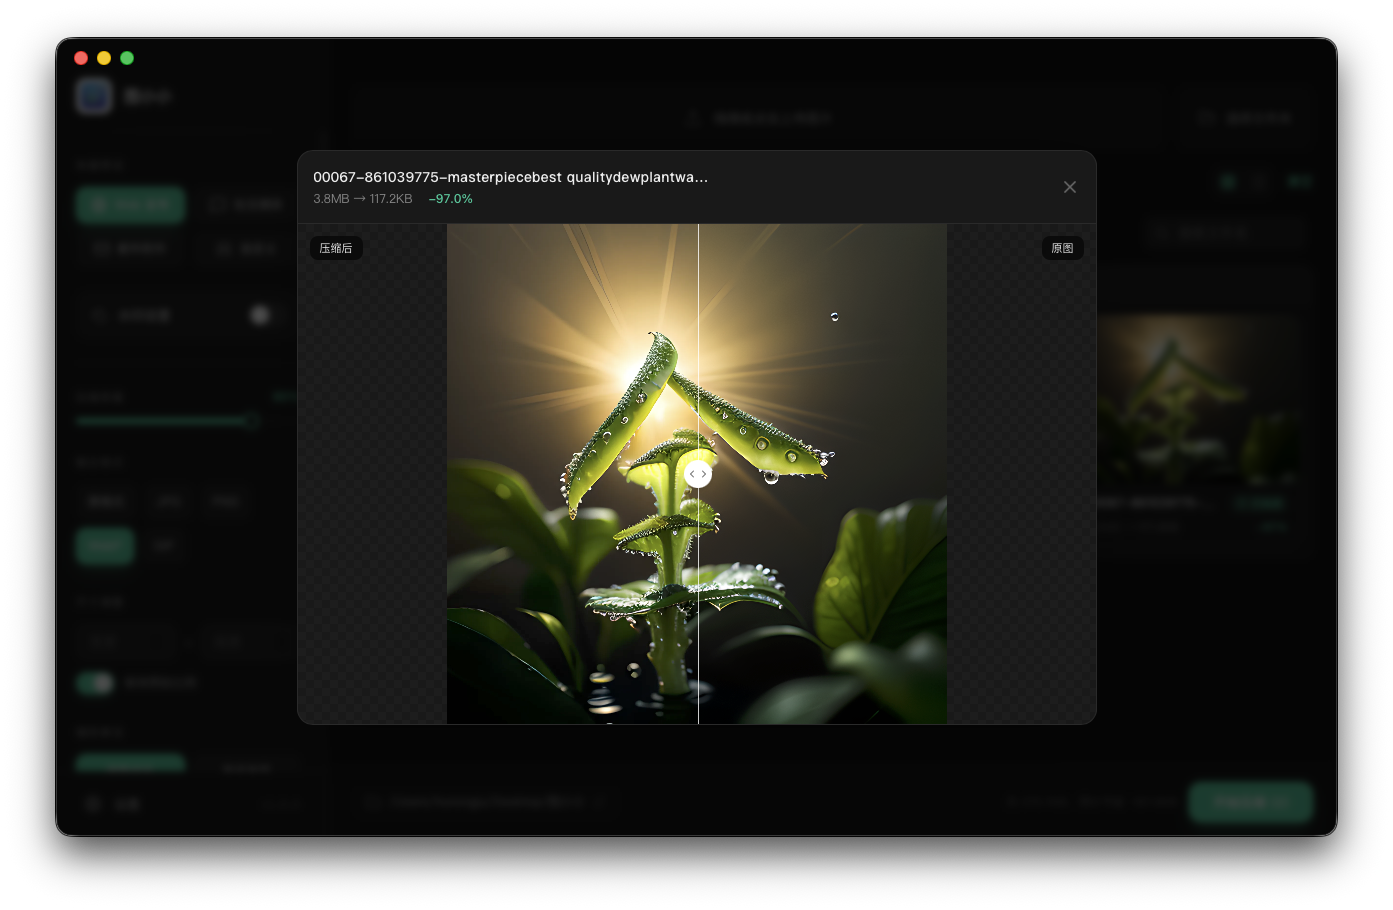
Task: Click the truncated file name title starting 00067-861039775
Action: pos(510,177)
